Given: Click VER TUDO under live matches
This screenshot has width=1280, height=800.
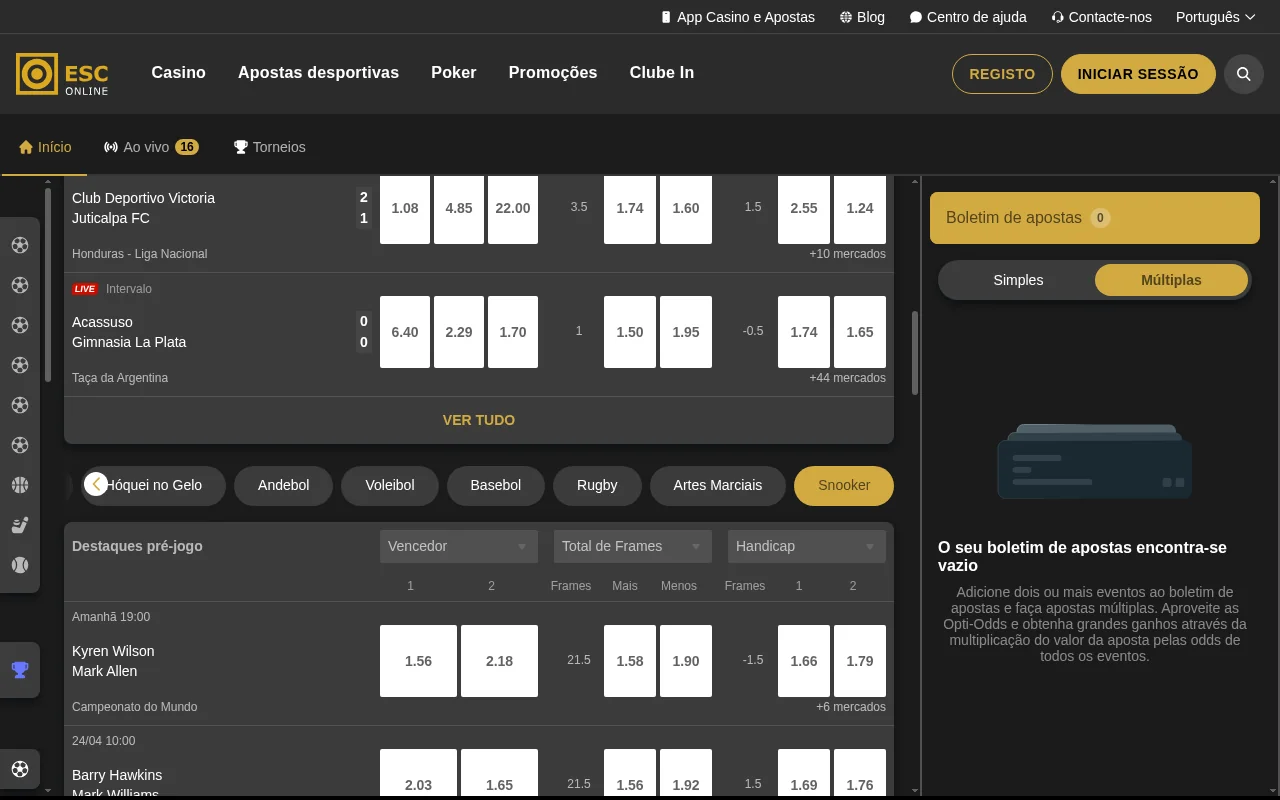Looking at the screenshot, I should click(x=479, y=420).
